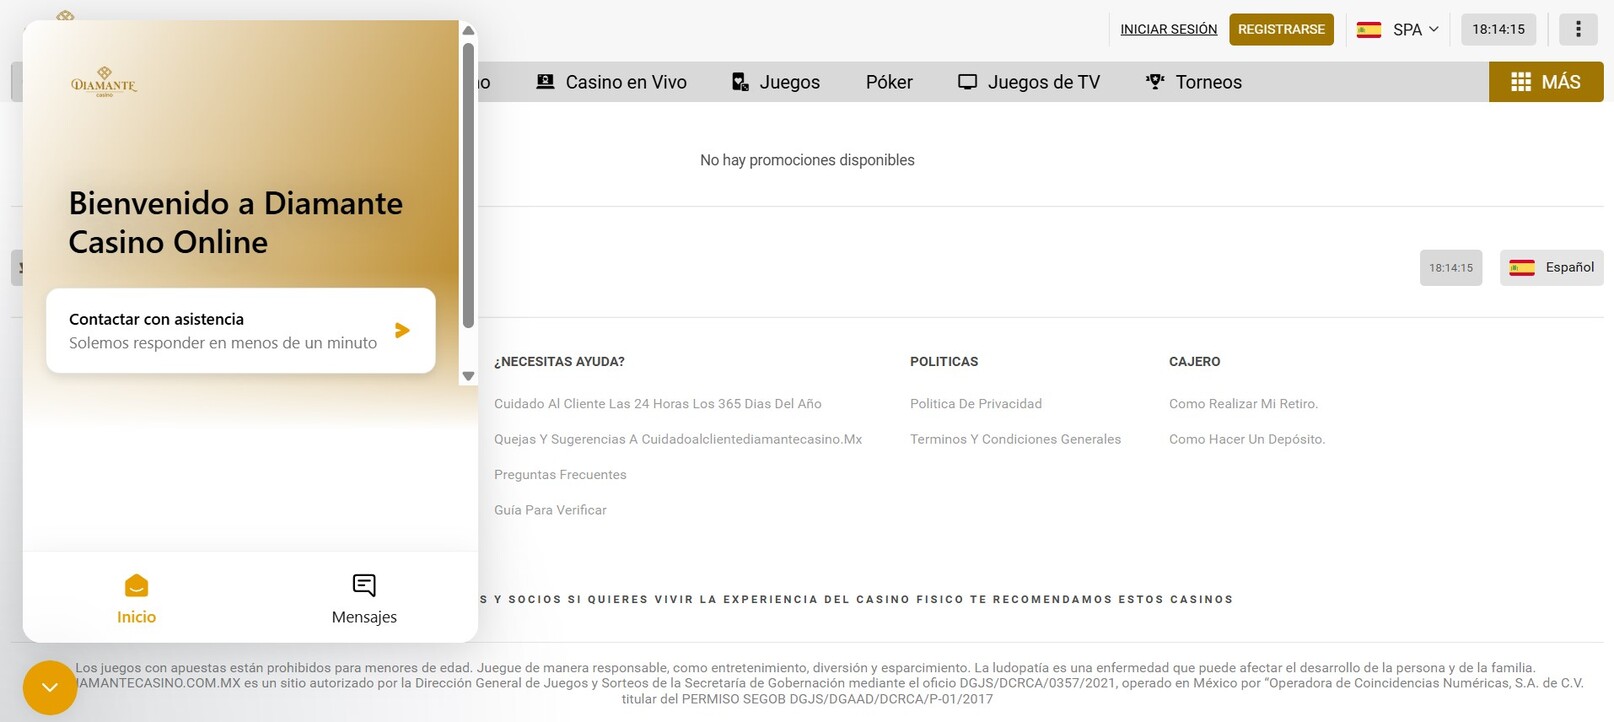The width and height of the screenshot is (1614, 722).
Task: Click the CAJERO heading
Action: click(x=1194, y=362)
